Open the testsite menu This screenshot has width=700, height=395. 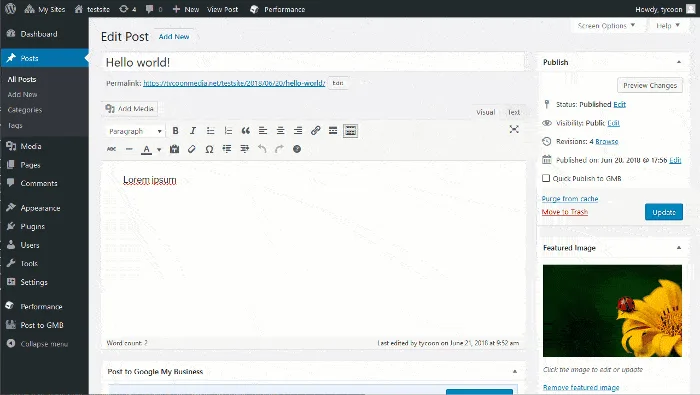[x=92, y=9]
